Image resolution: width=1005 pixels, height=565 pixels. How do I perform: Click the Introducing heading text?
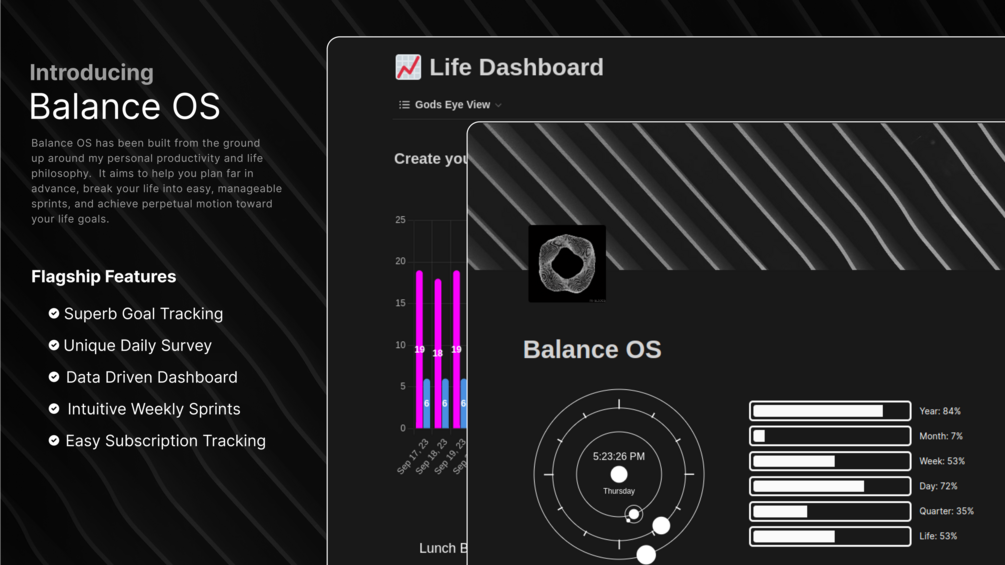[92, 72]
